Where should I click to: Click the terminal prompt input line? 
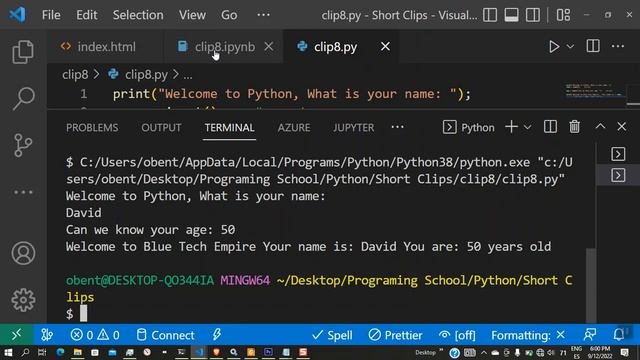pyautogui.click(x=76, y=313)
